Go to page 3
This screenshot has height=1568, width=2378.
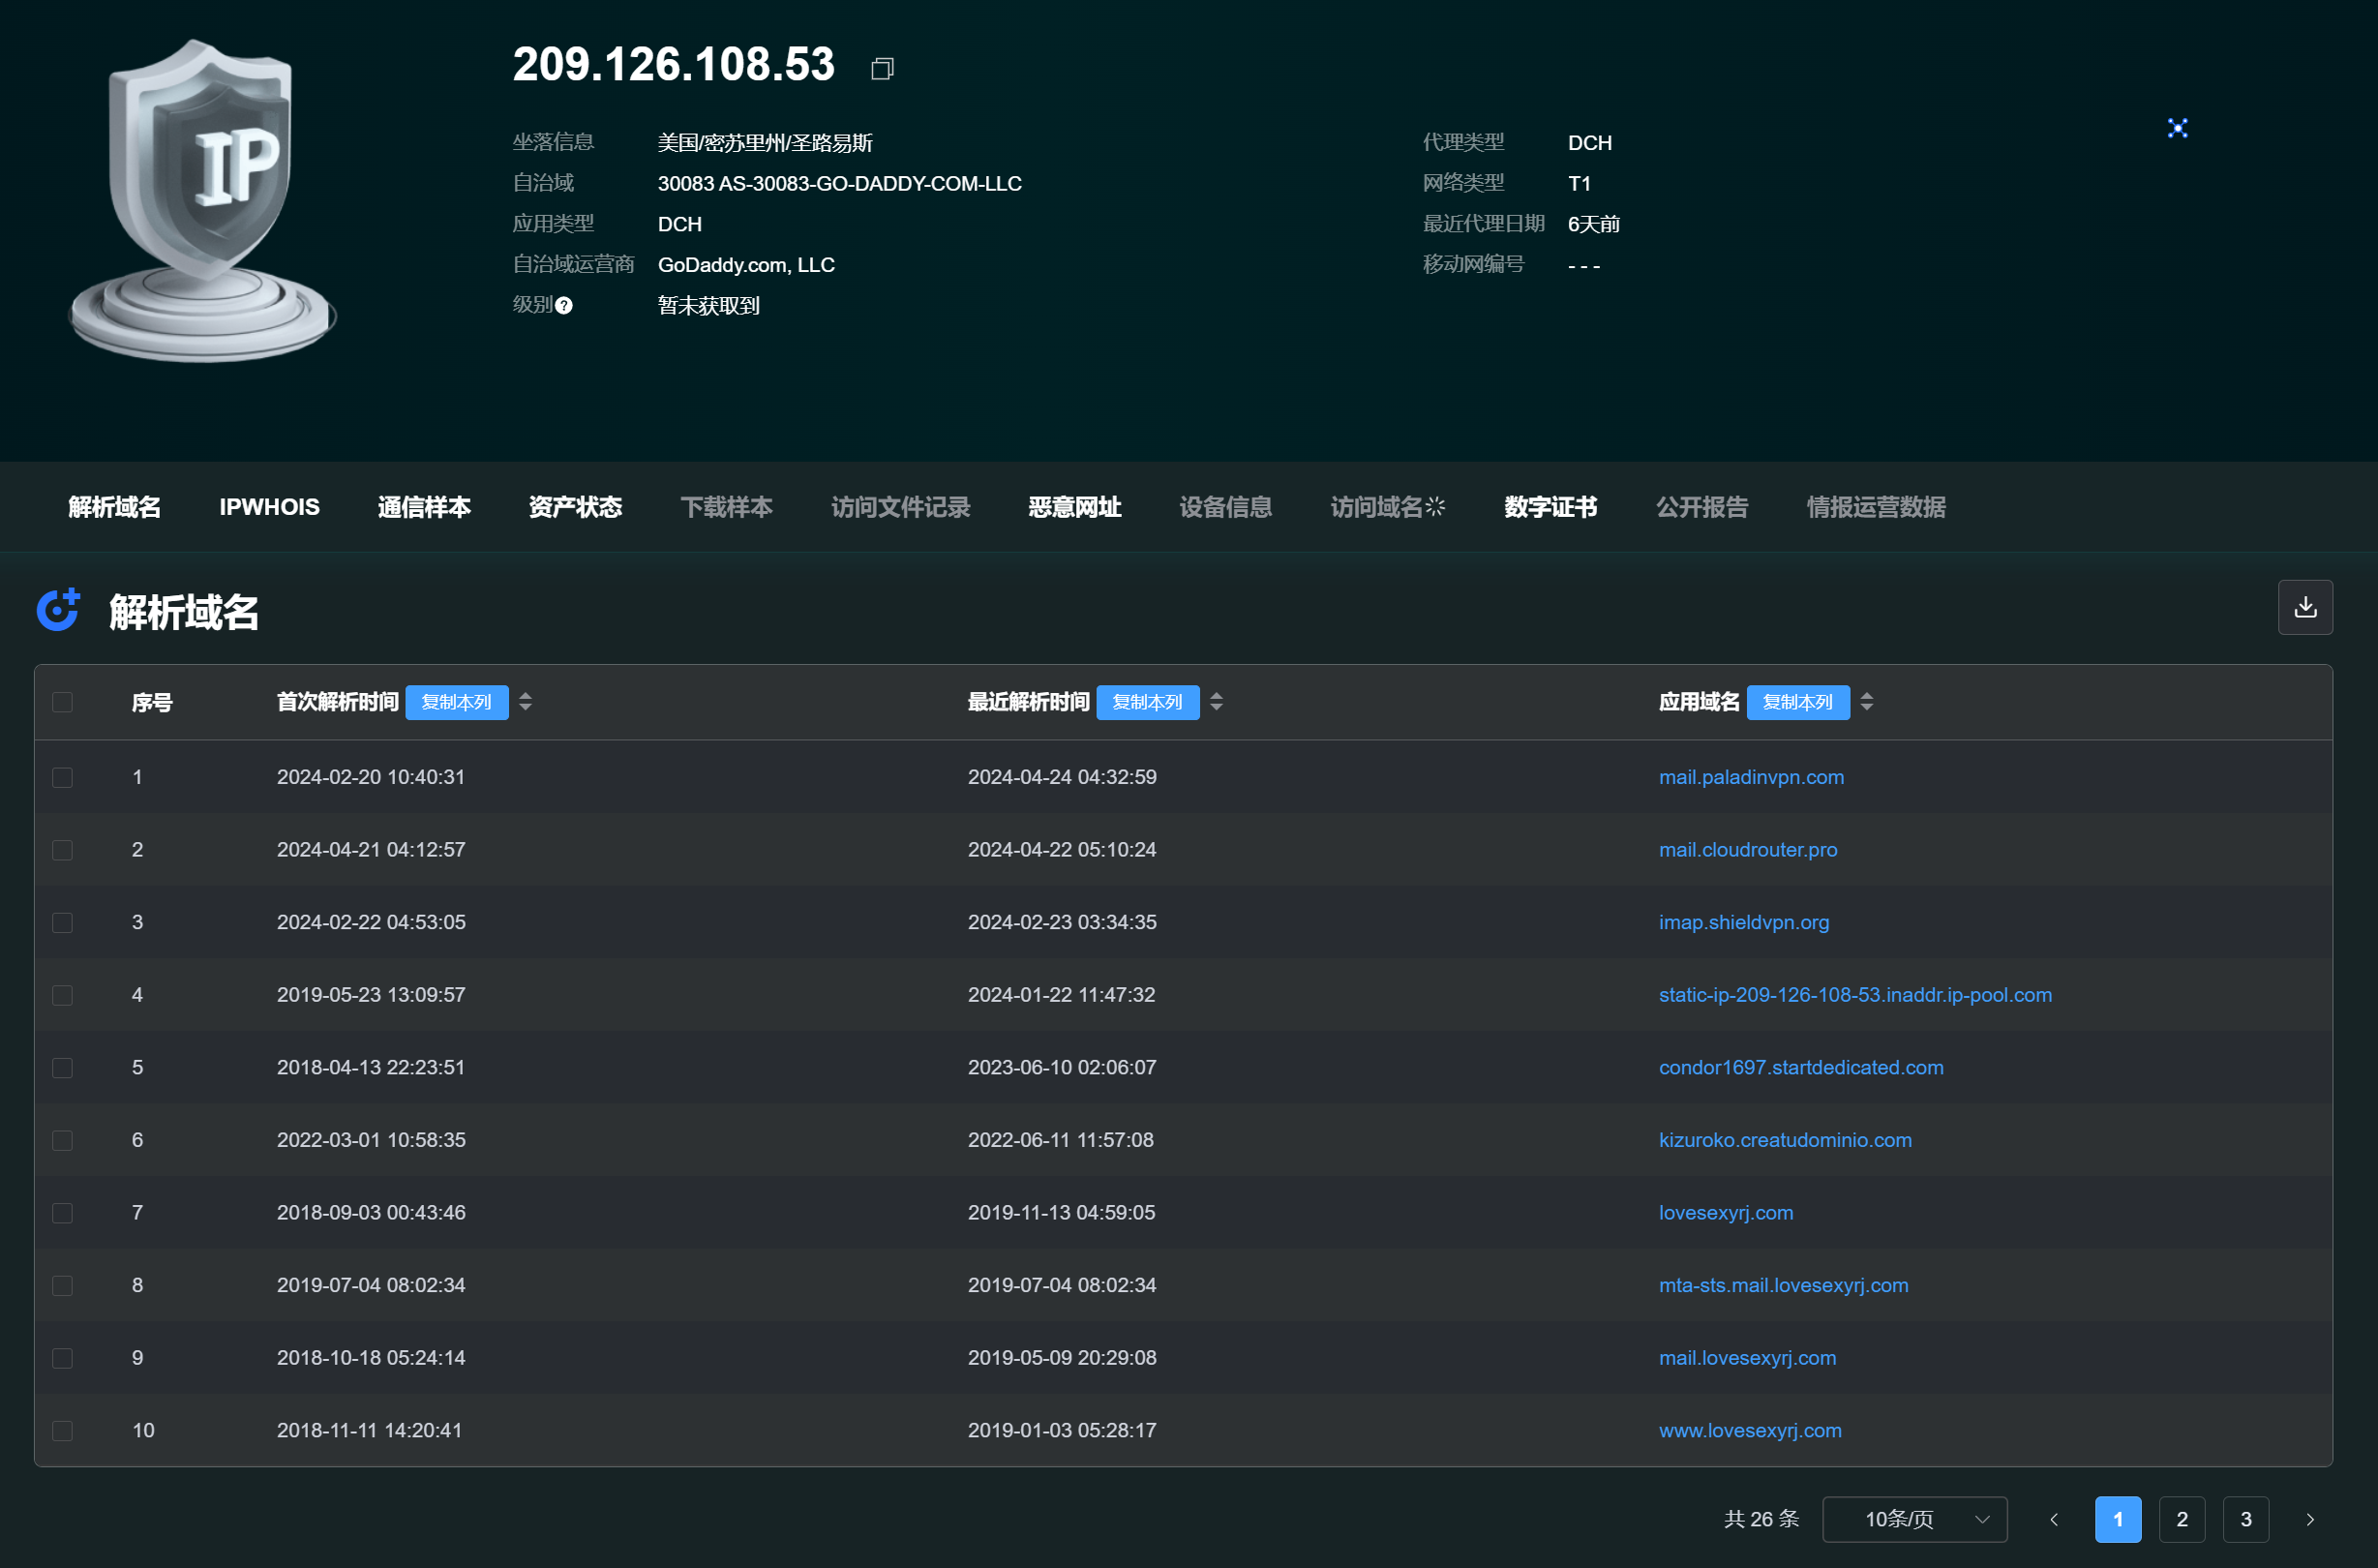click(2246, 1519)
